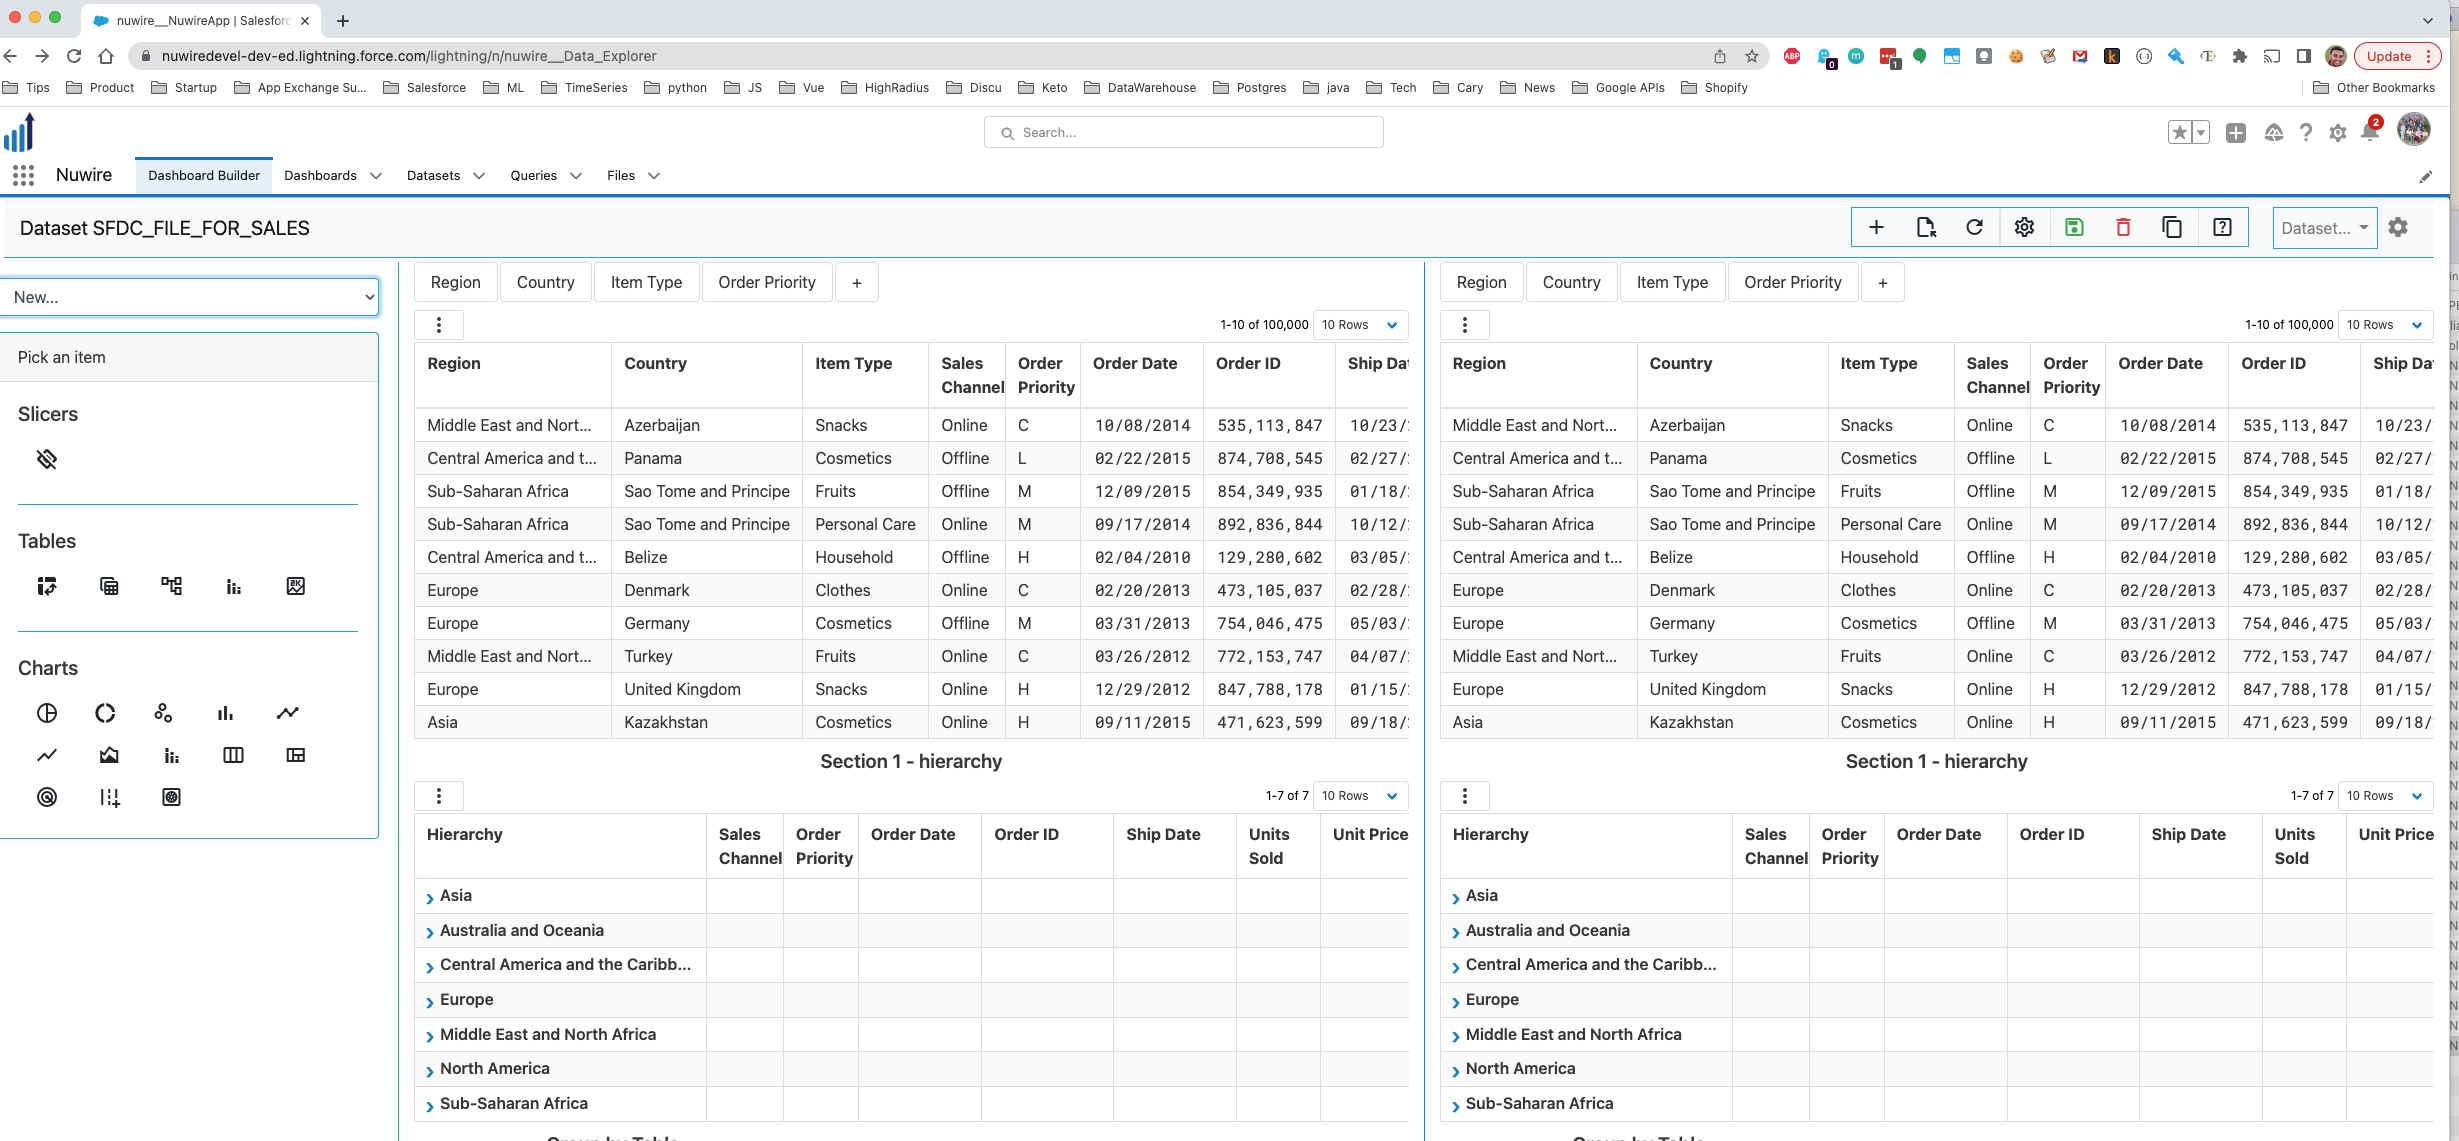2459x1141 pixels.
Task: Click Chrome Update button
Action: pyautogui.click(x=2398, y=56)
